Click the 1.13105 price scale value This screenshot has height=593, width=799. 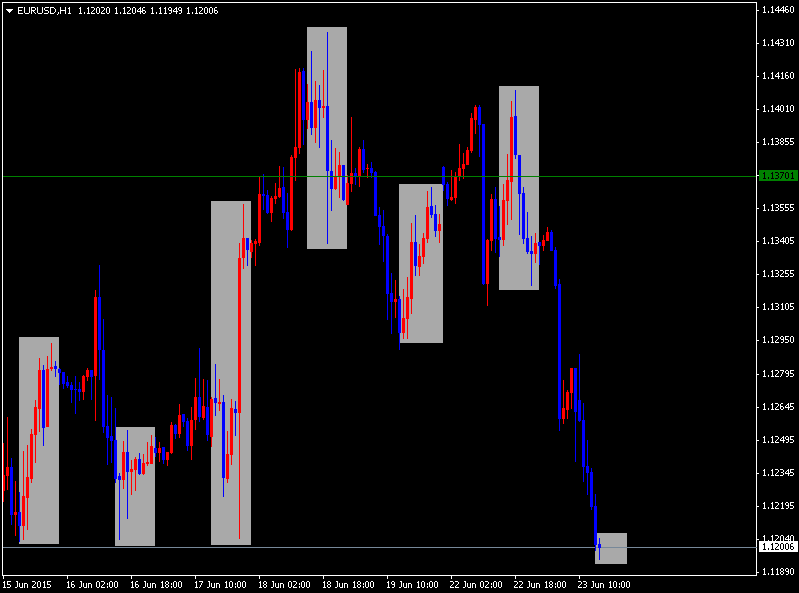(778, 307)
